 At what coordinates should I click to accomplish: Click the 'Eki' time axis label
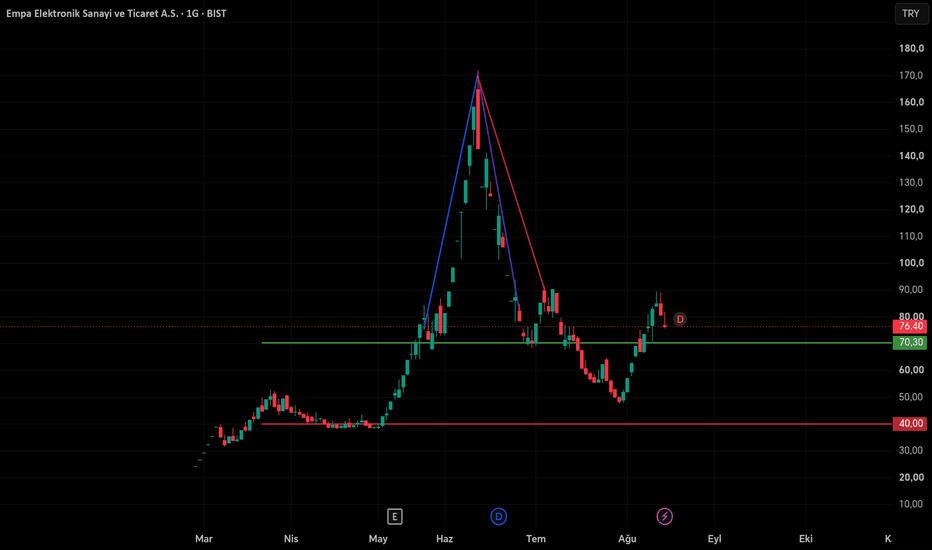coord(805,539)
